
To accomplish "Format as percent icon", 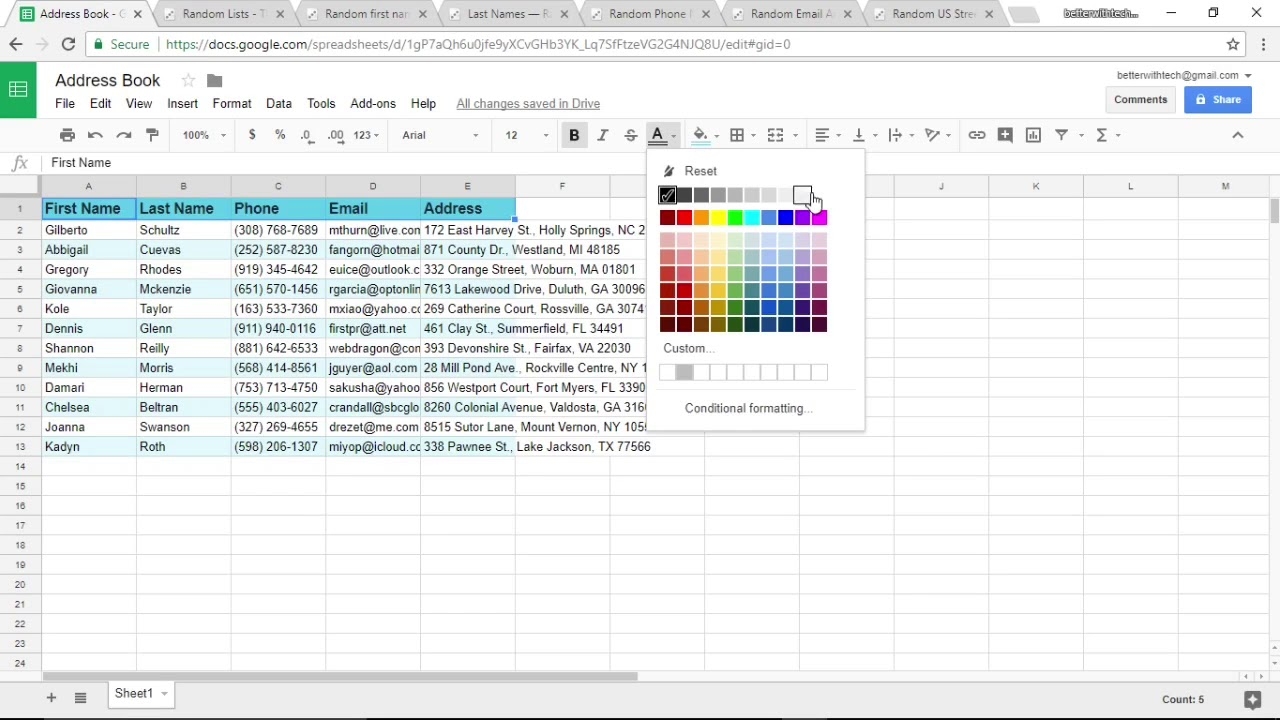I will point(280,135).
